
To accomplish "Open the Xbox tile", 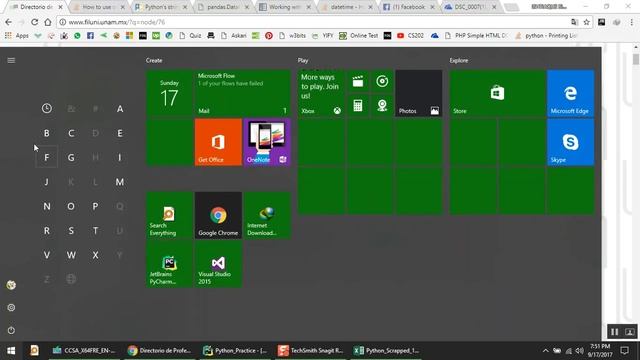I will [x=321, y=93].
